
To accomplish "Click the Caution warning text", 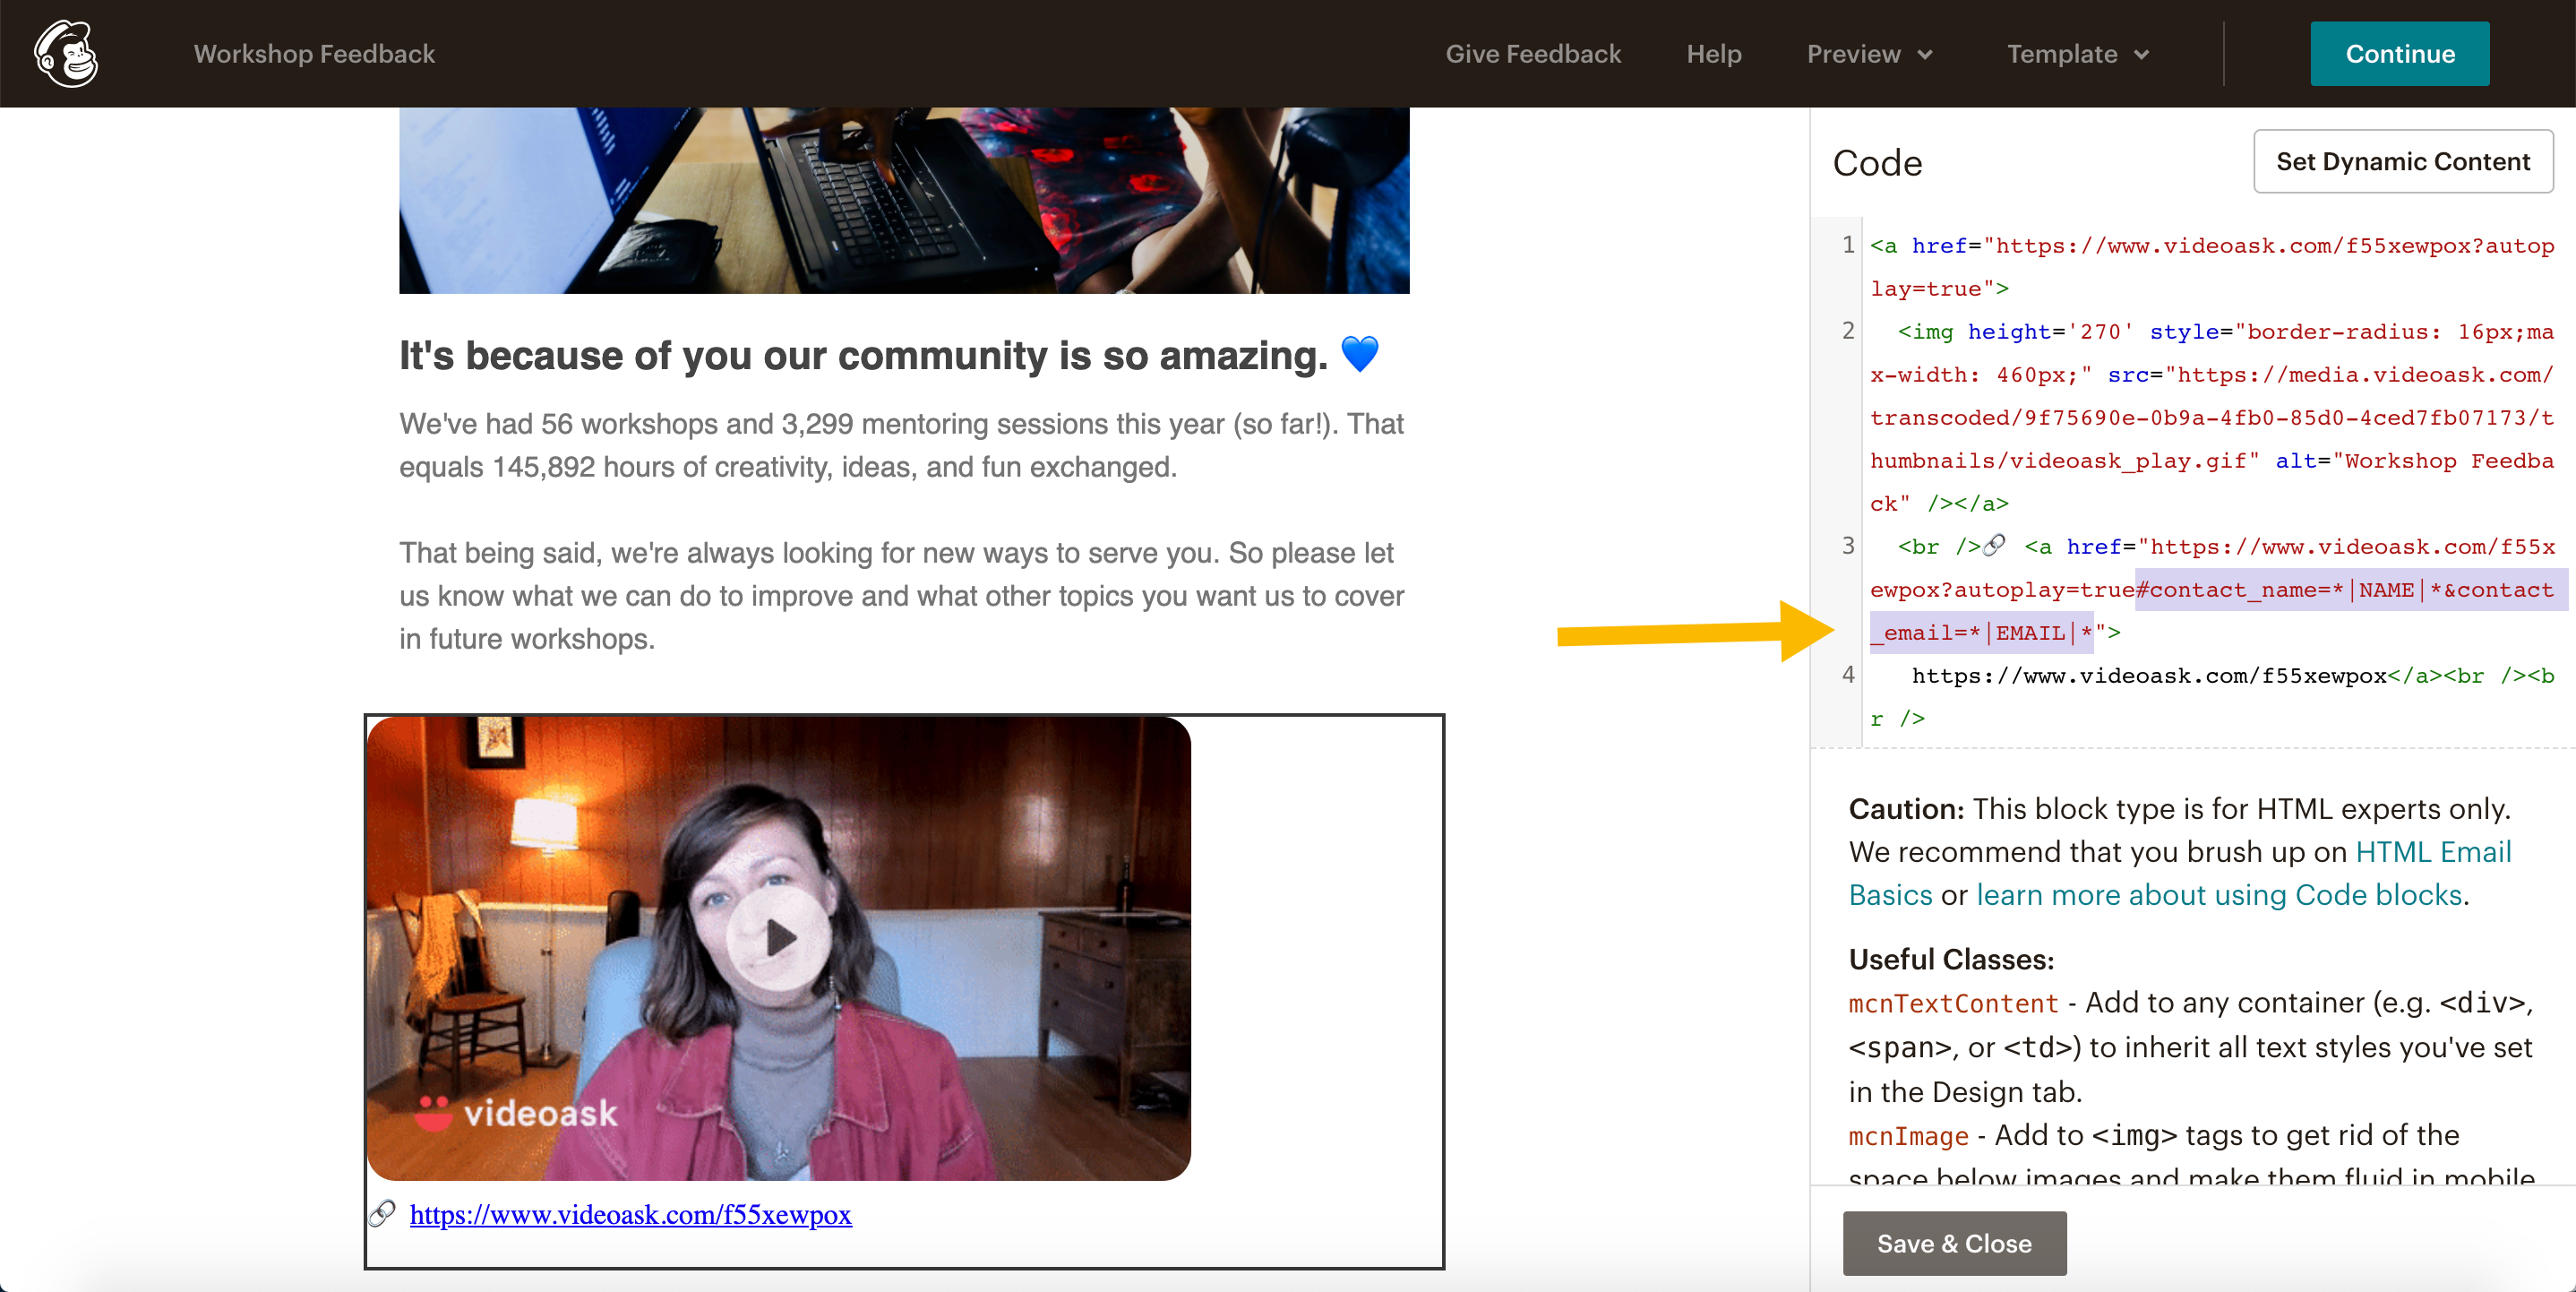I will tap(2180, 851).
